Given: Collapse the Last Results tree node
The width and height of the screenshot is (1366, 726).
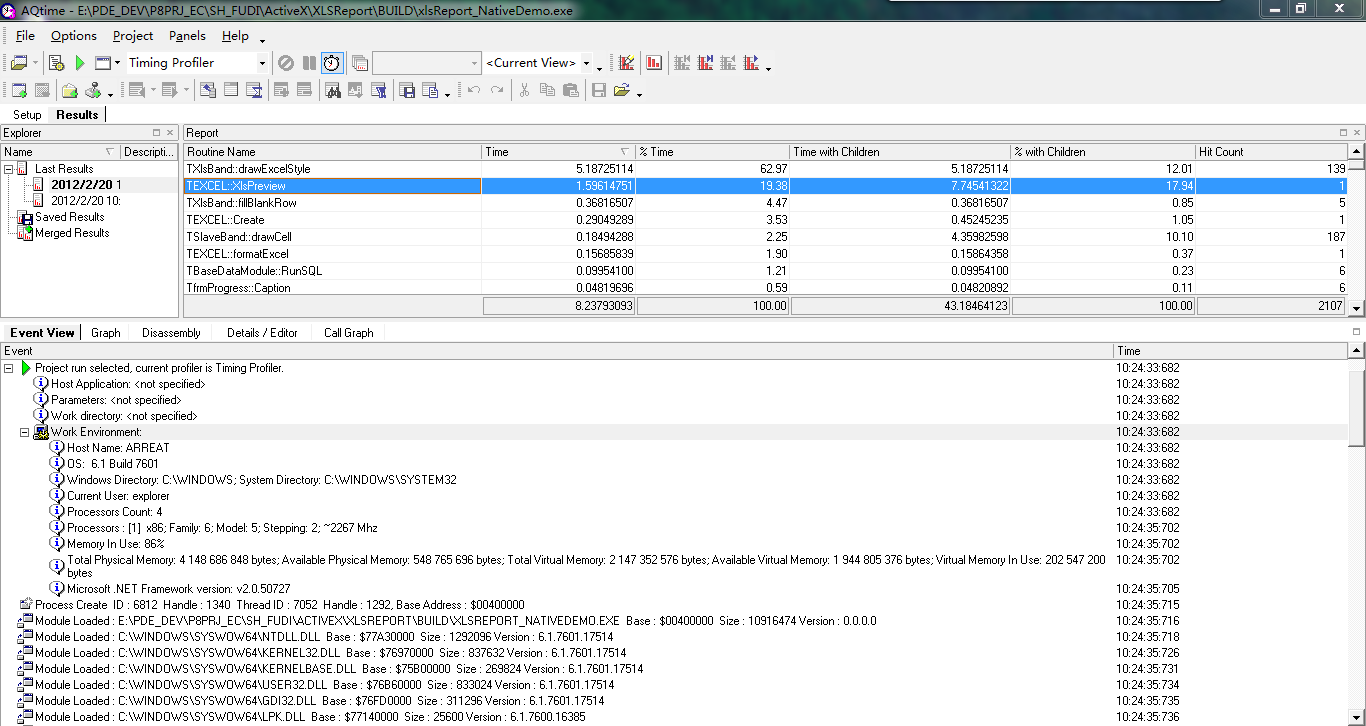Looking at the screenshot, I should 9,169.
